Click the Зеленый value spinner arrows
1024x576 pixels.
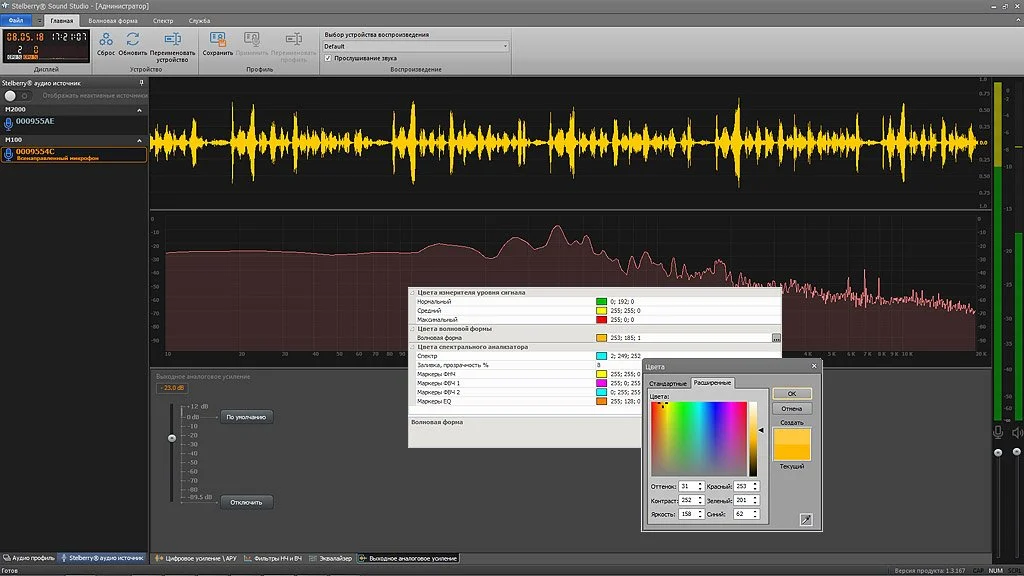click(x=756, y=500)
